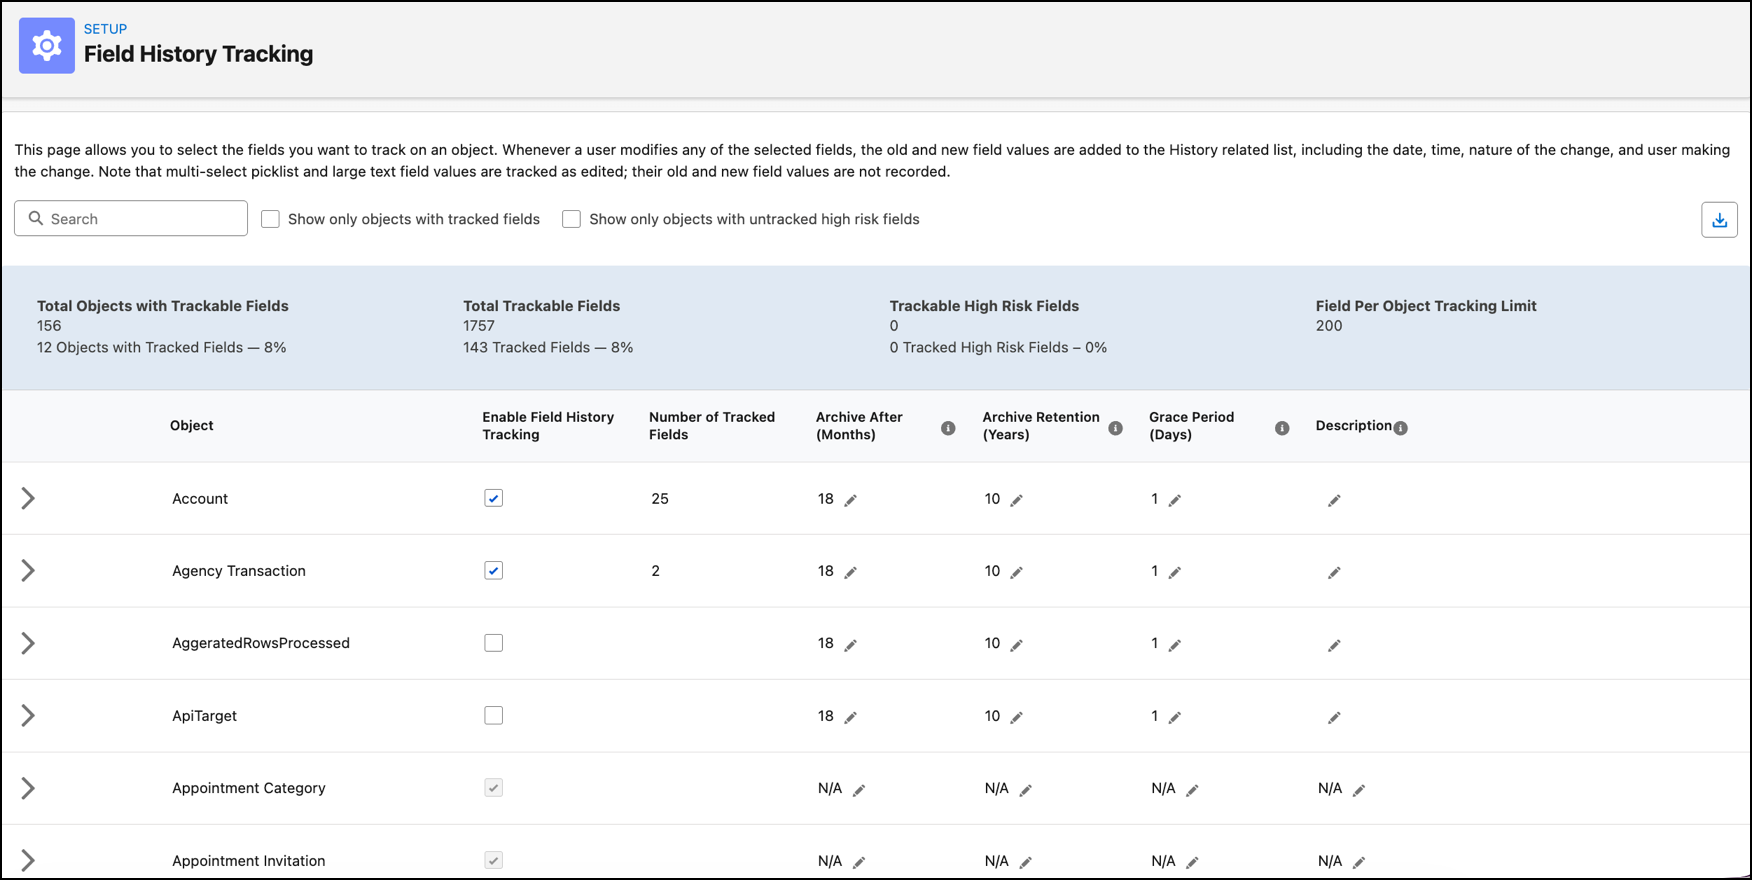Click the Setup gear icon
Viewport: 1752px width, 880px height.
point(47,46)
